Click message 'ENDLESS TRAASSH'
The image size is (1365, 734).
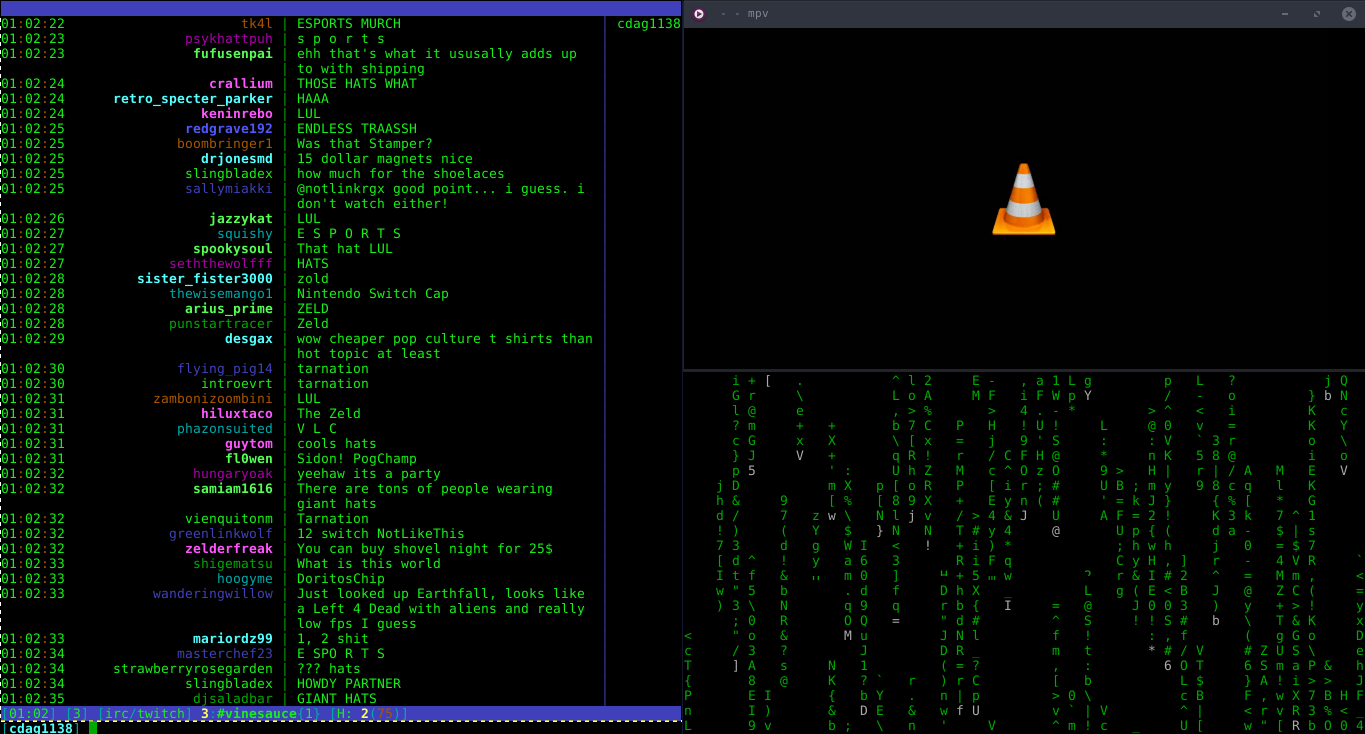point(357,129)
